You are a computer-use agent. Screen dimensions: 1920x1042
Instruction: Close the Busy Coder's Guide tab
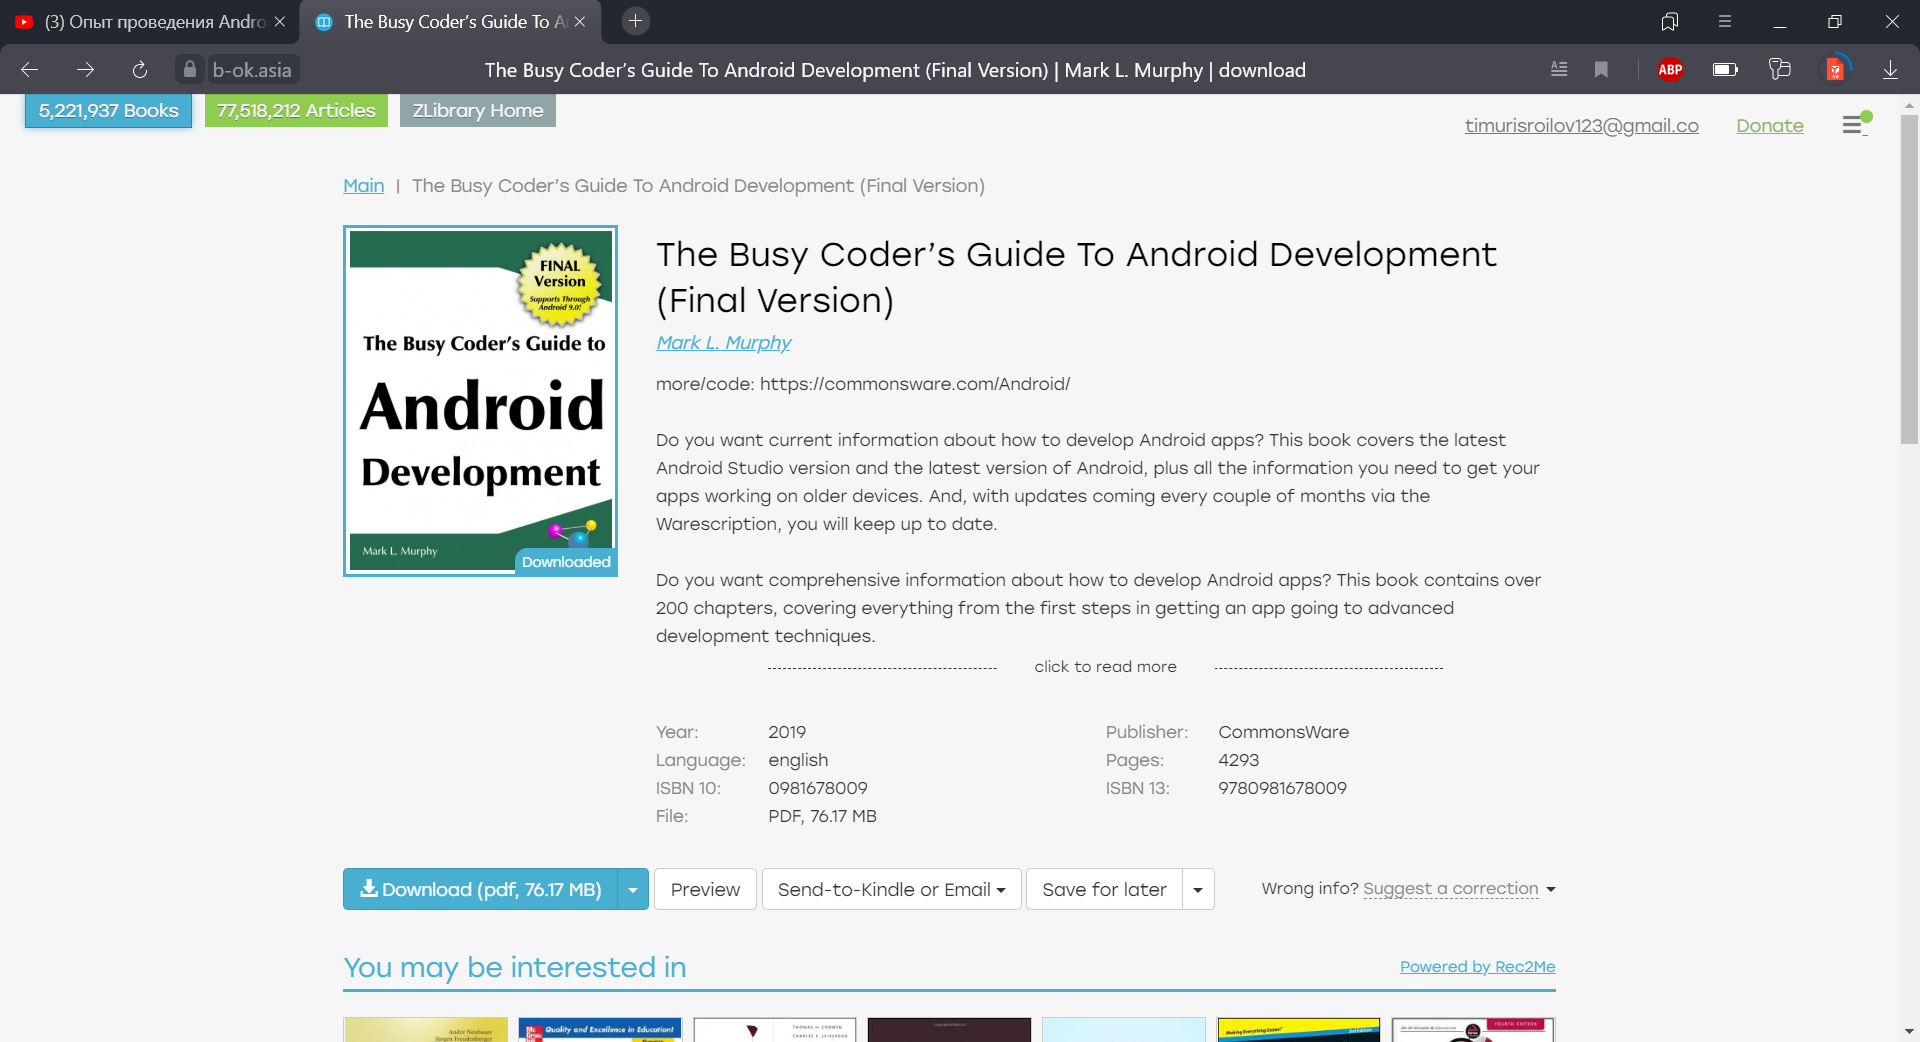pyautogui.click(x=580, y=21)
